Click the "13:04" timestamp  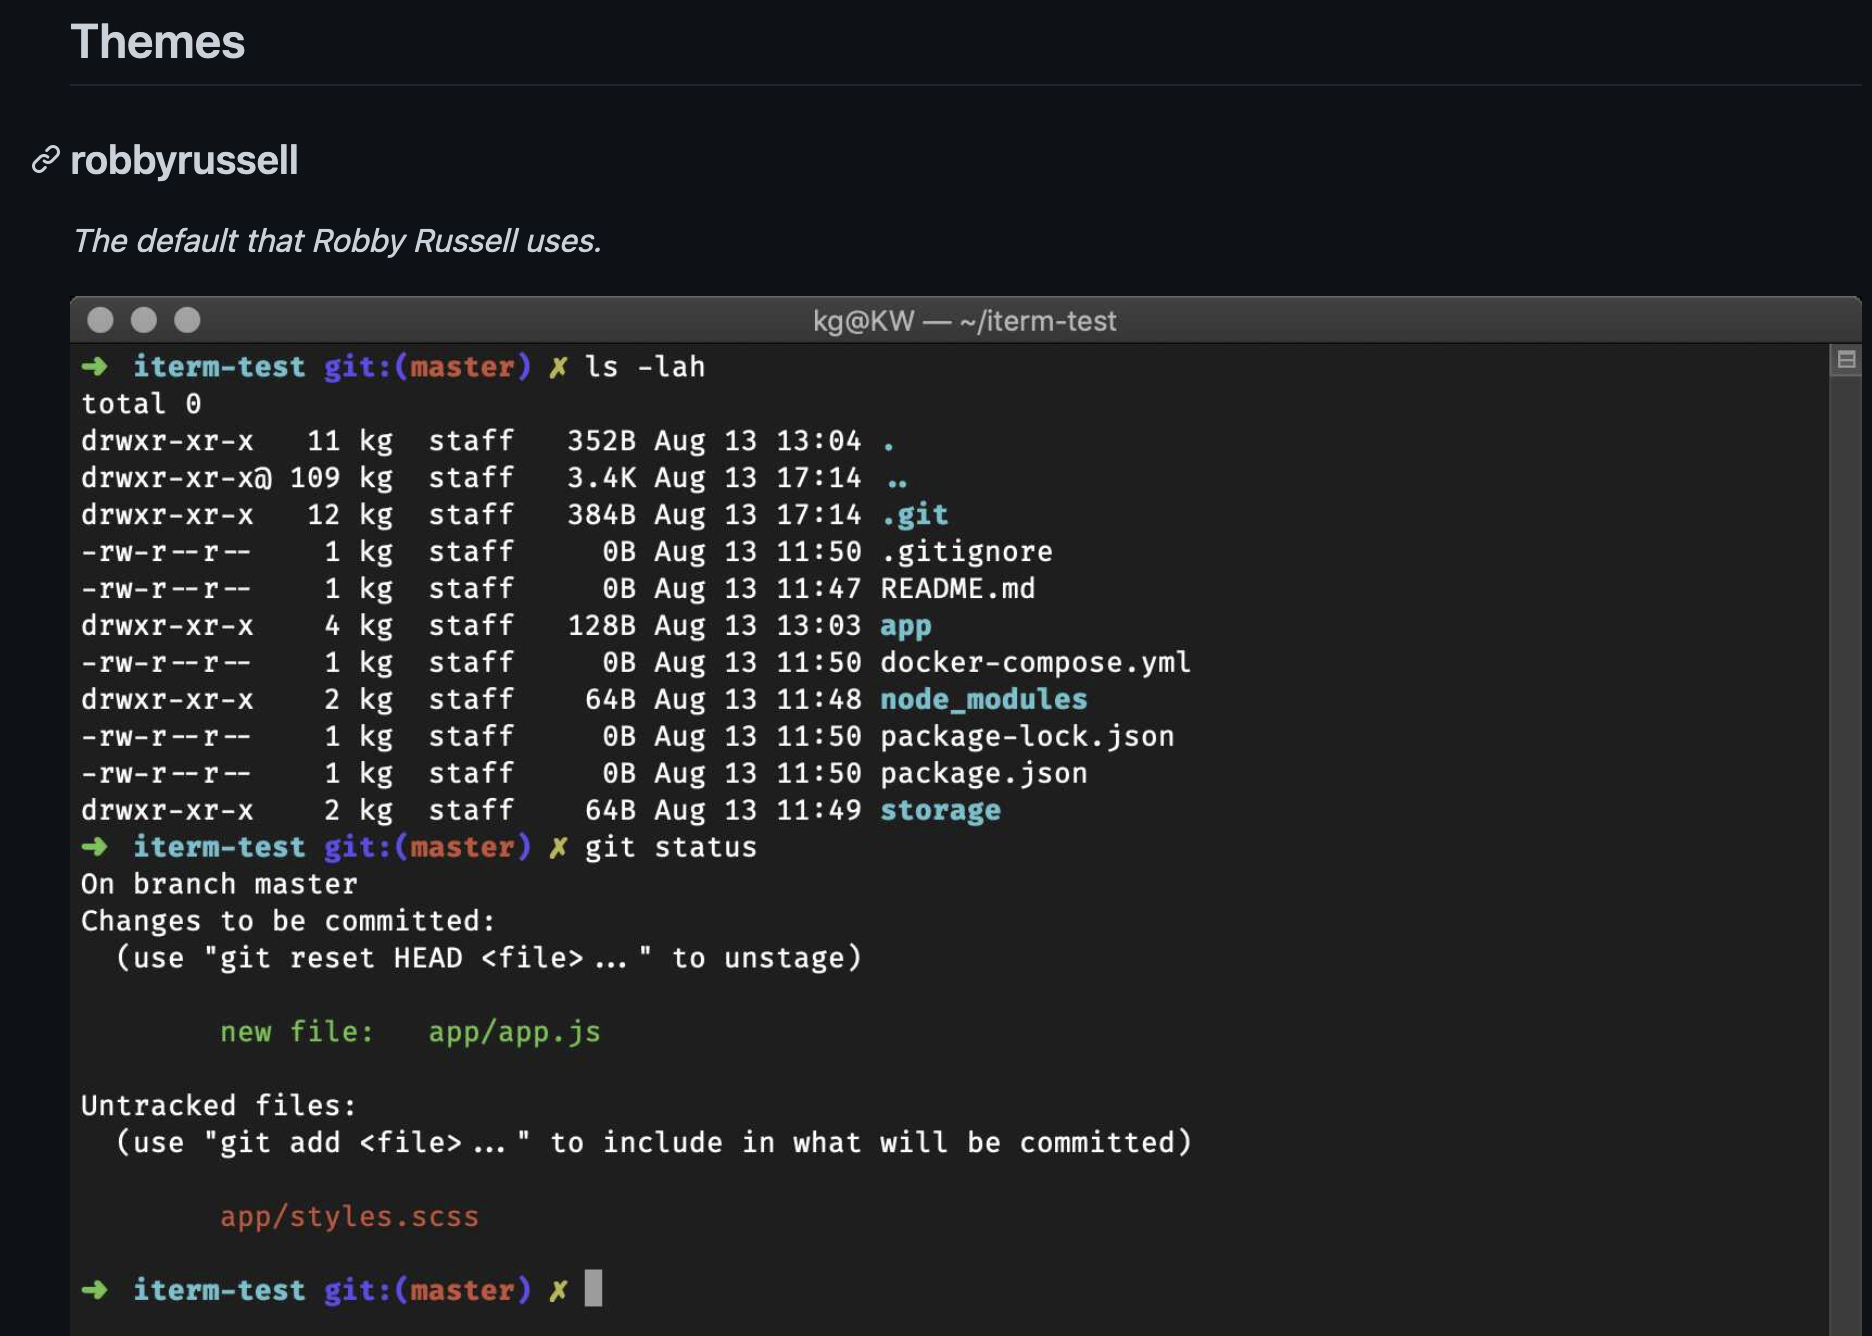point(819,441)
